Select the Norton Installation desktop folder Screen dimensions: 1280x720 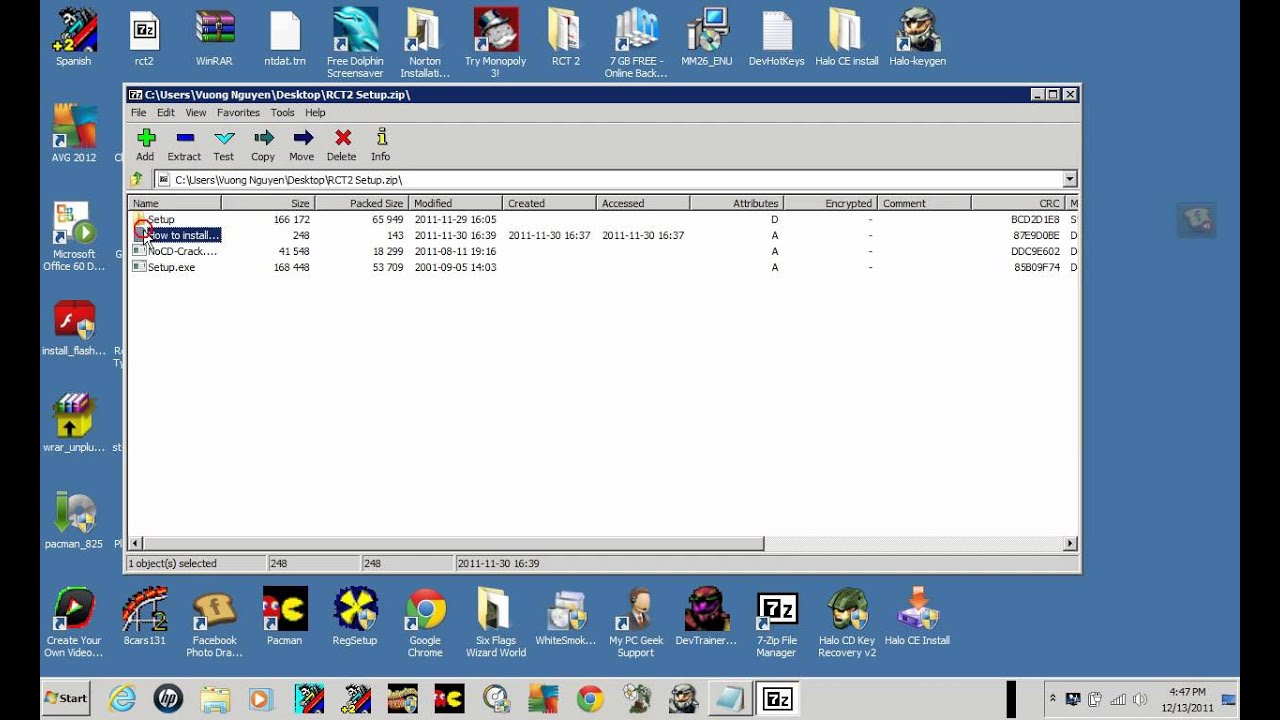tap(425, 44)
